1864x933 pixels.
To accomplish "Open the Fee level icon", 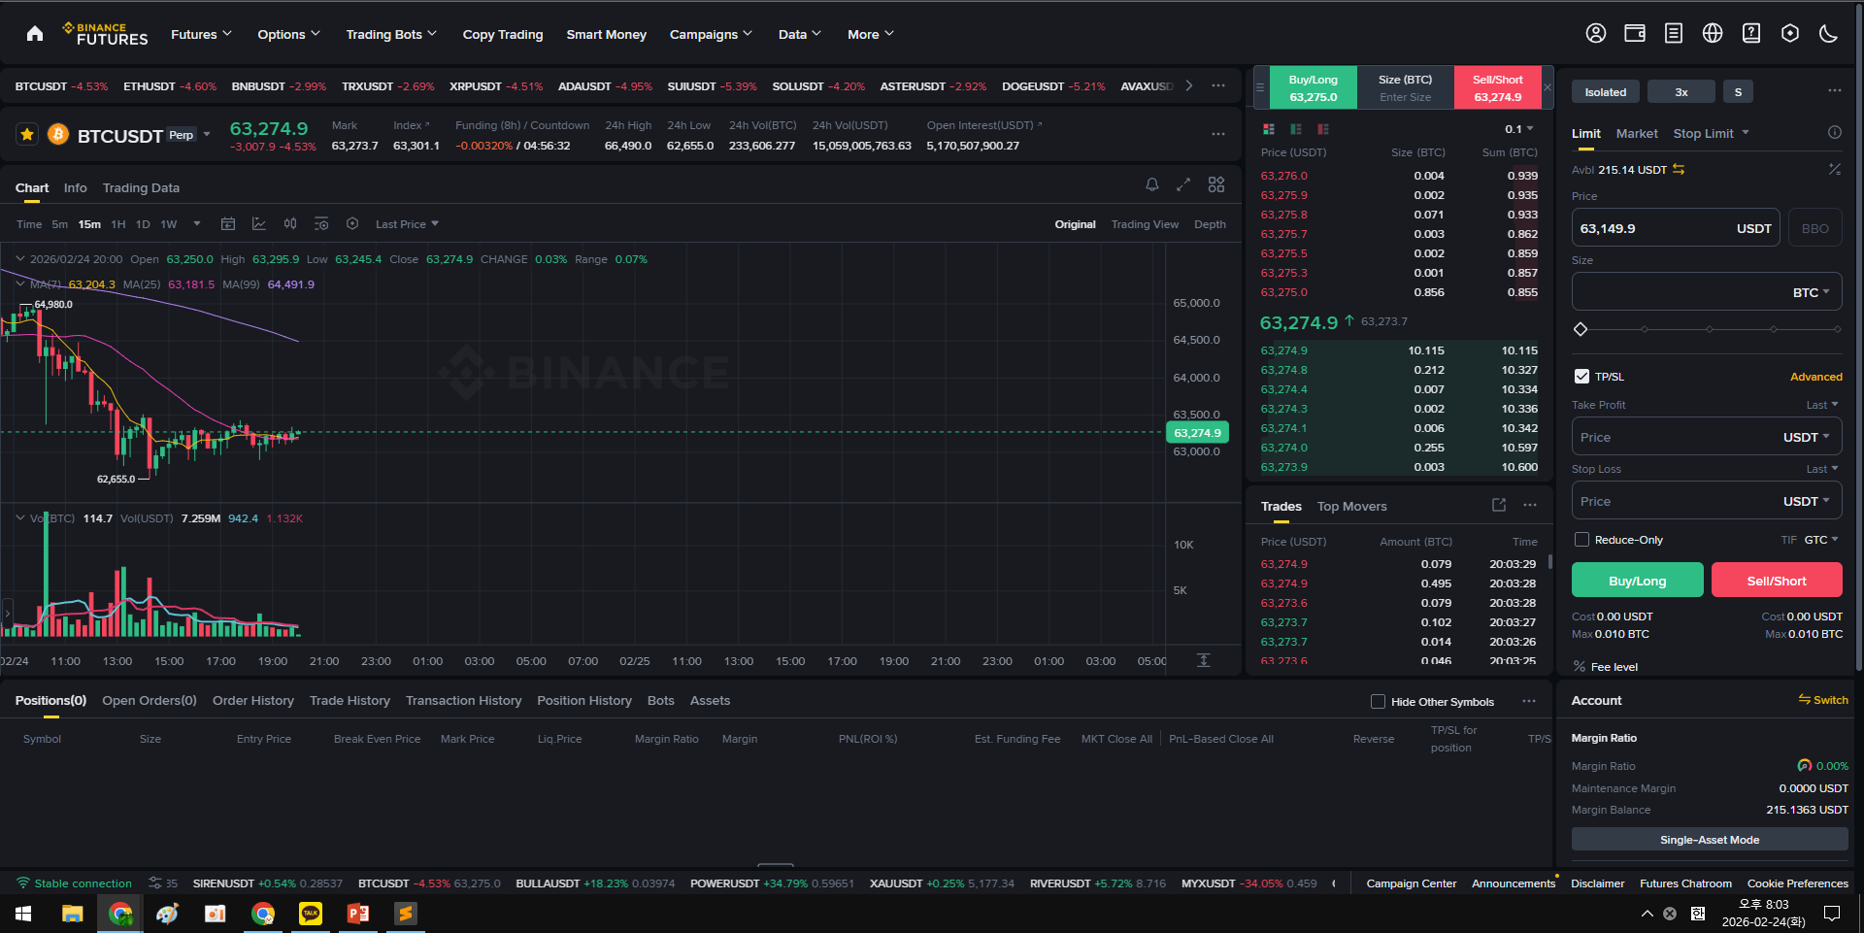I will (1579, 667).
